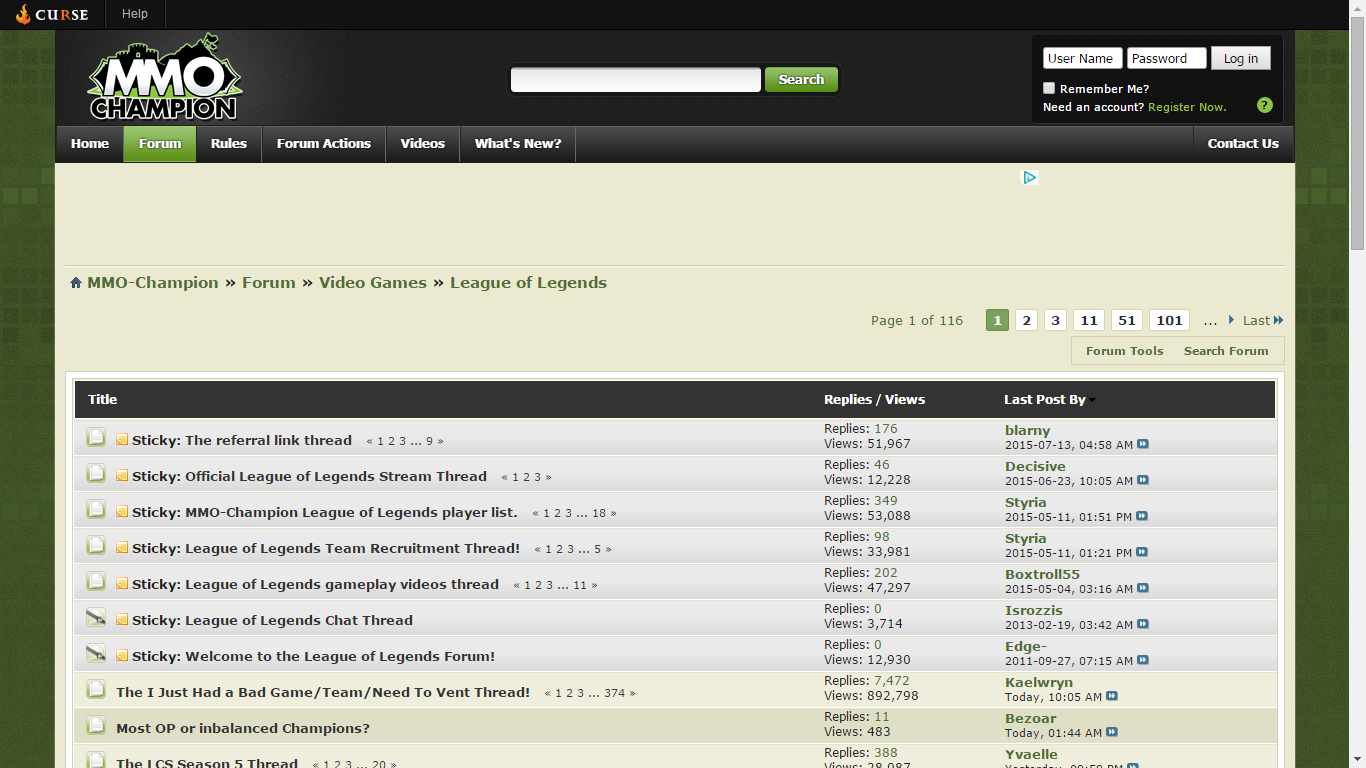Toggle the Remember Me checkbox

(1049, 88)
